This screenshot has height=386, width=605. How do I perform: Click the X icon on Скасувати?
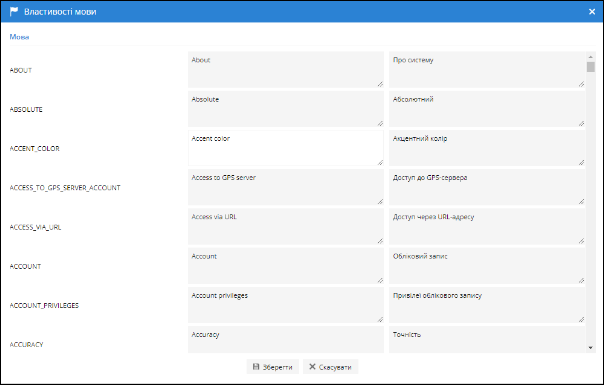coord(312,367)
